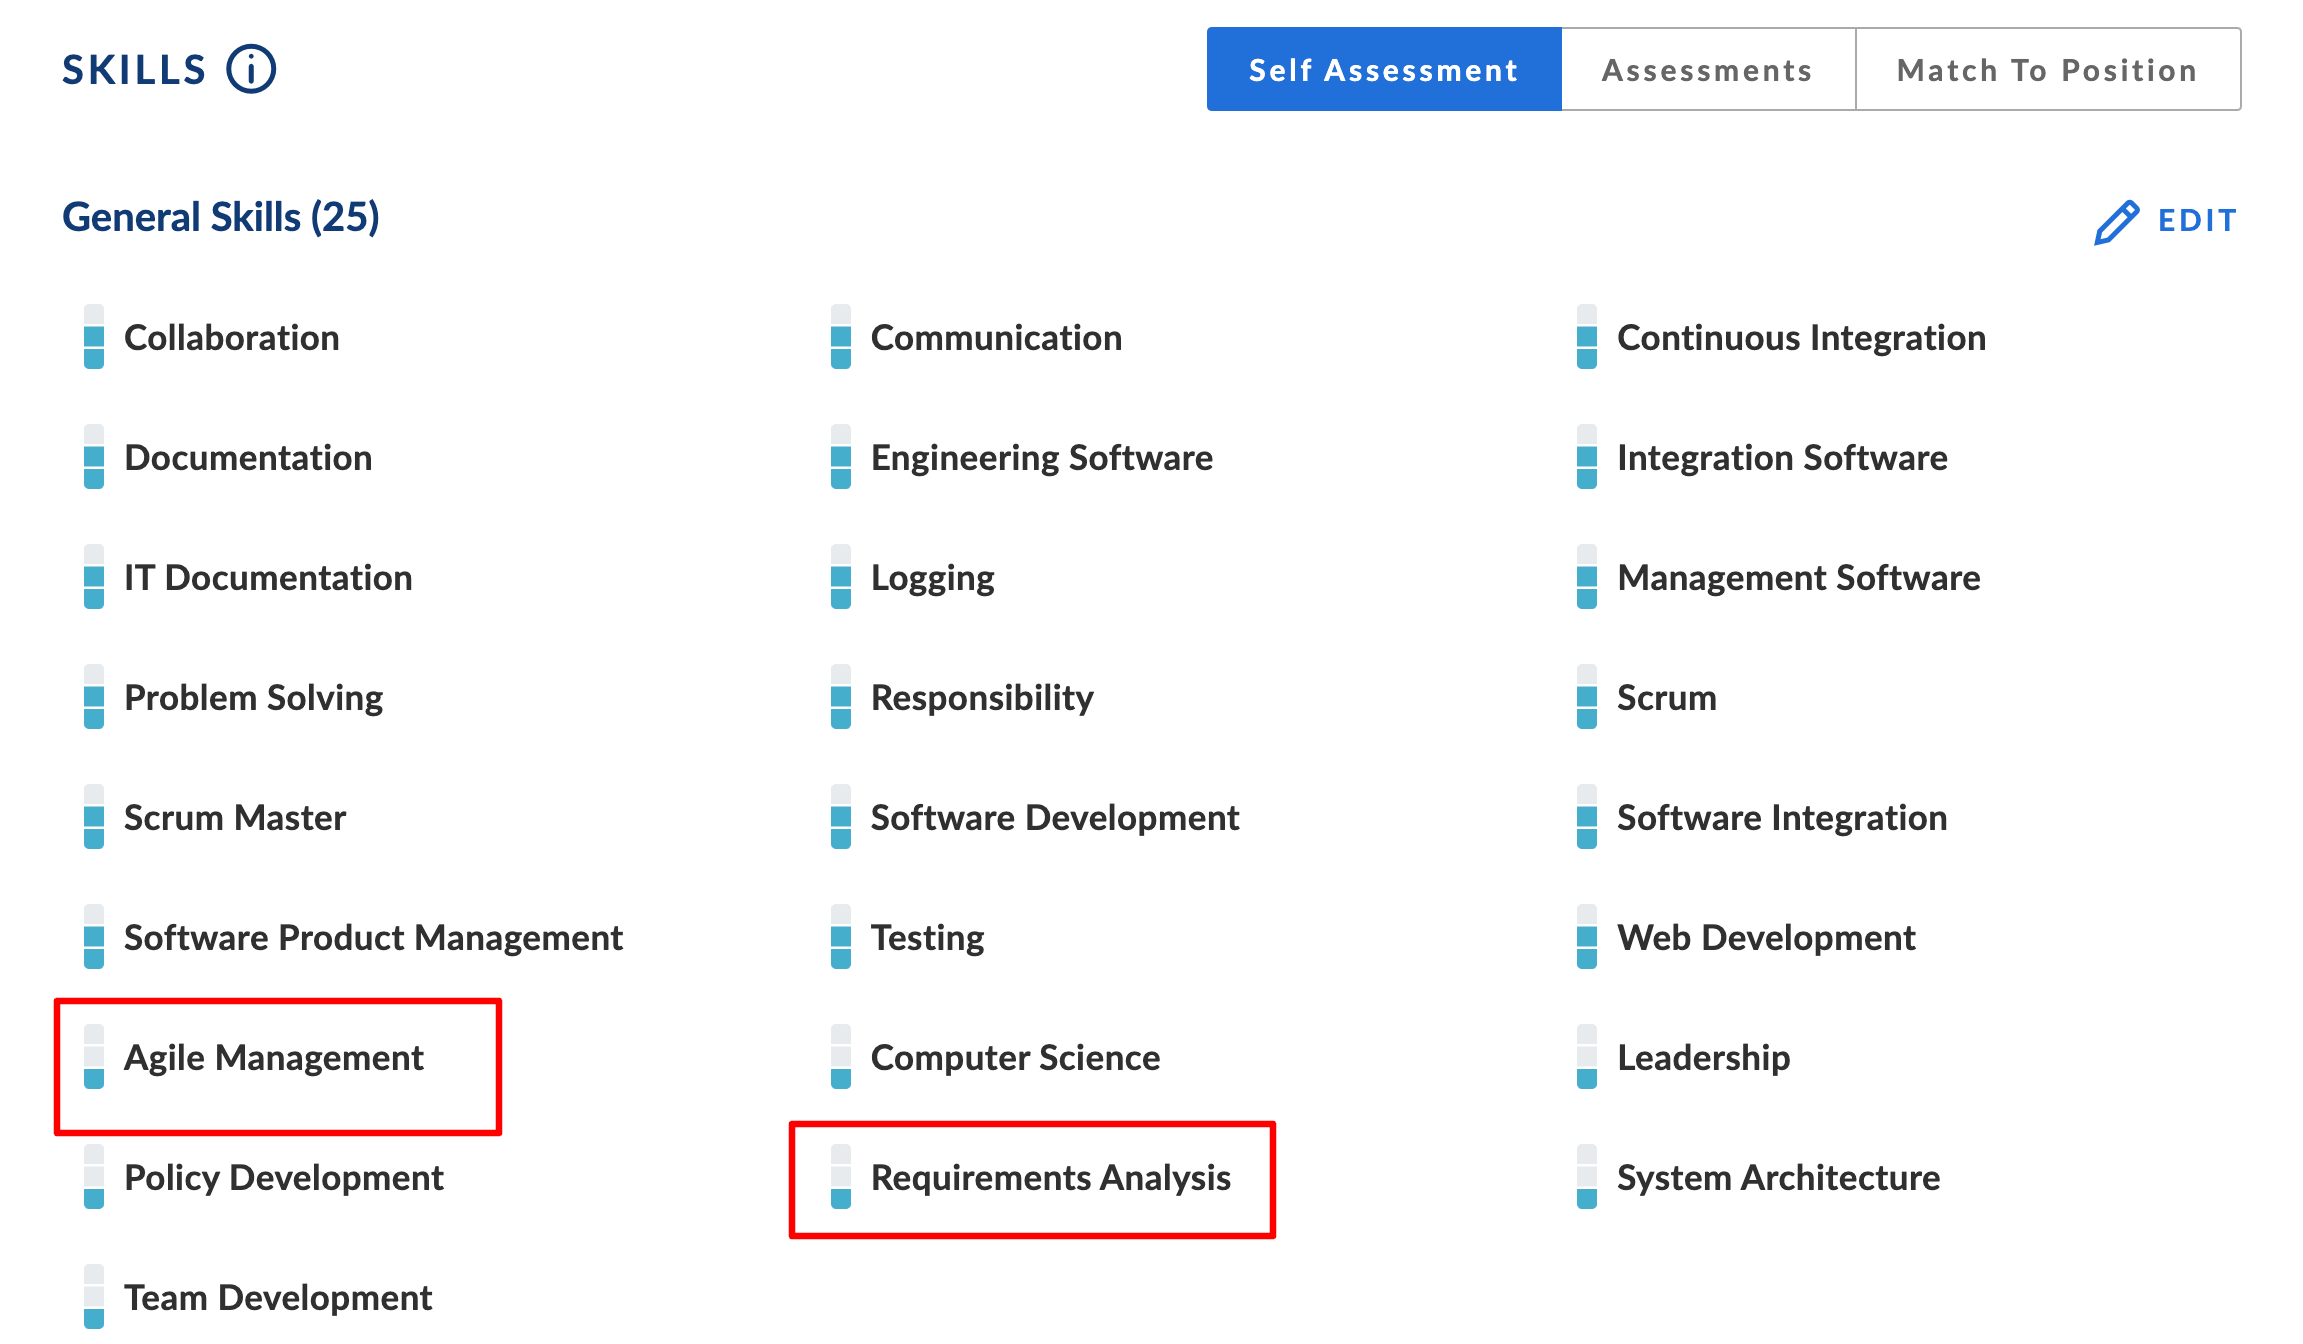Click the Testing skill level indicator
Screen dimensions: 2303x1344
841,937
